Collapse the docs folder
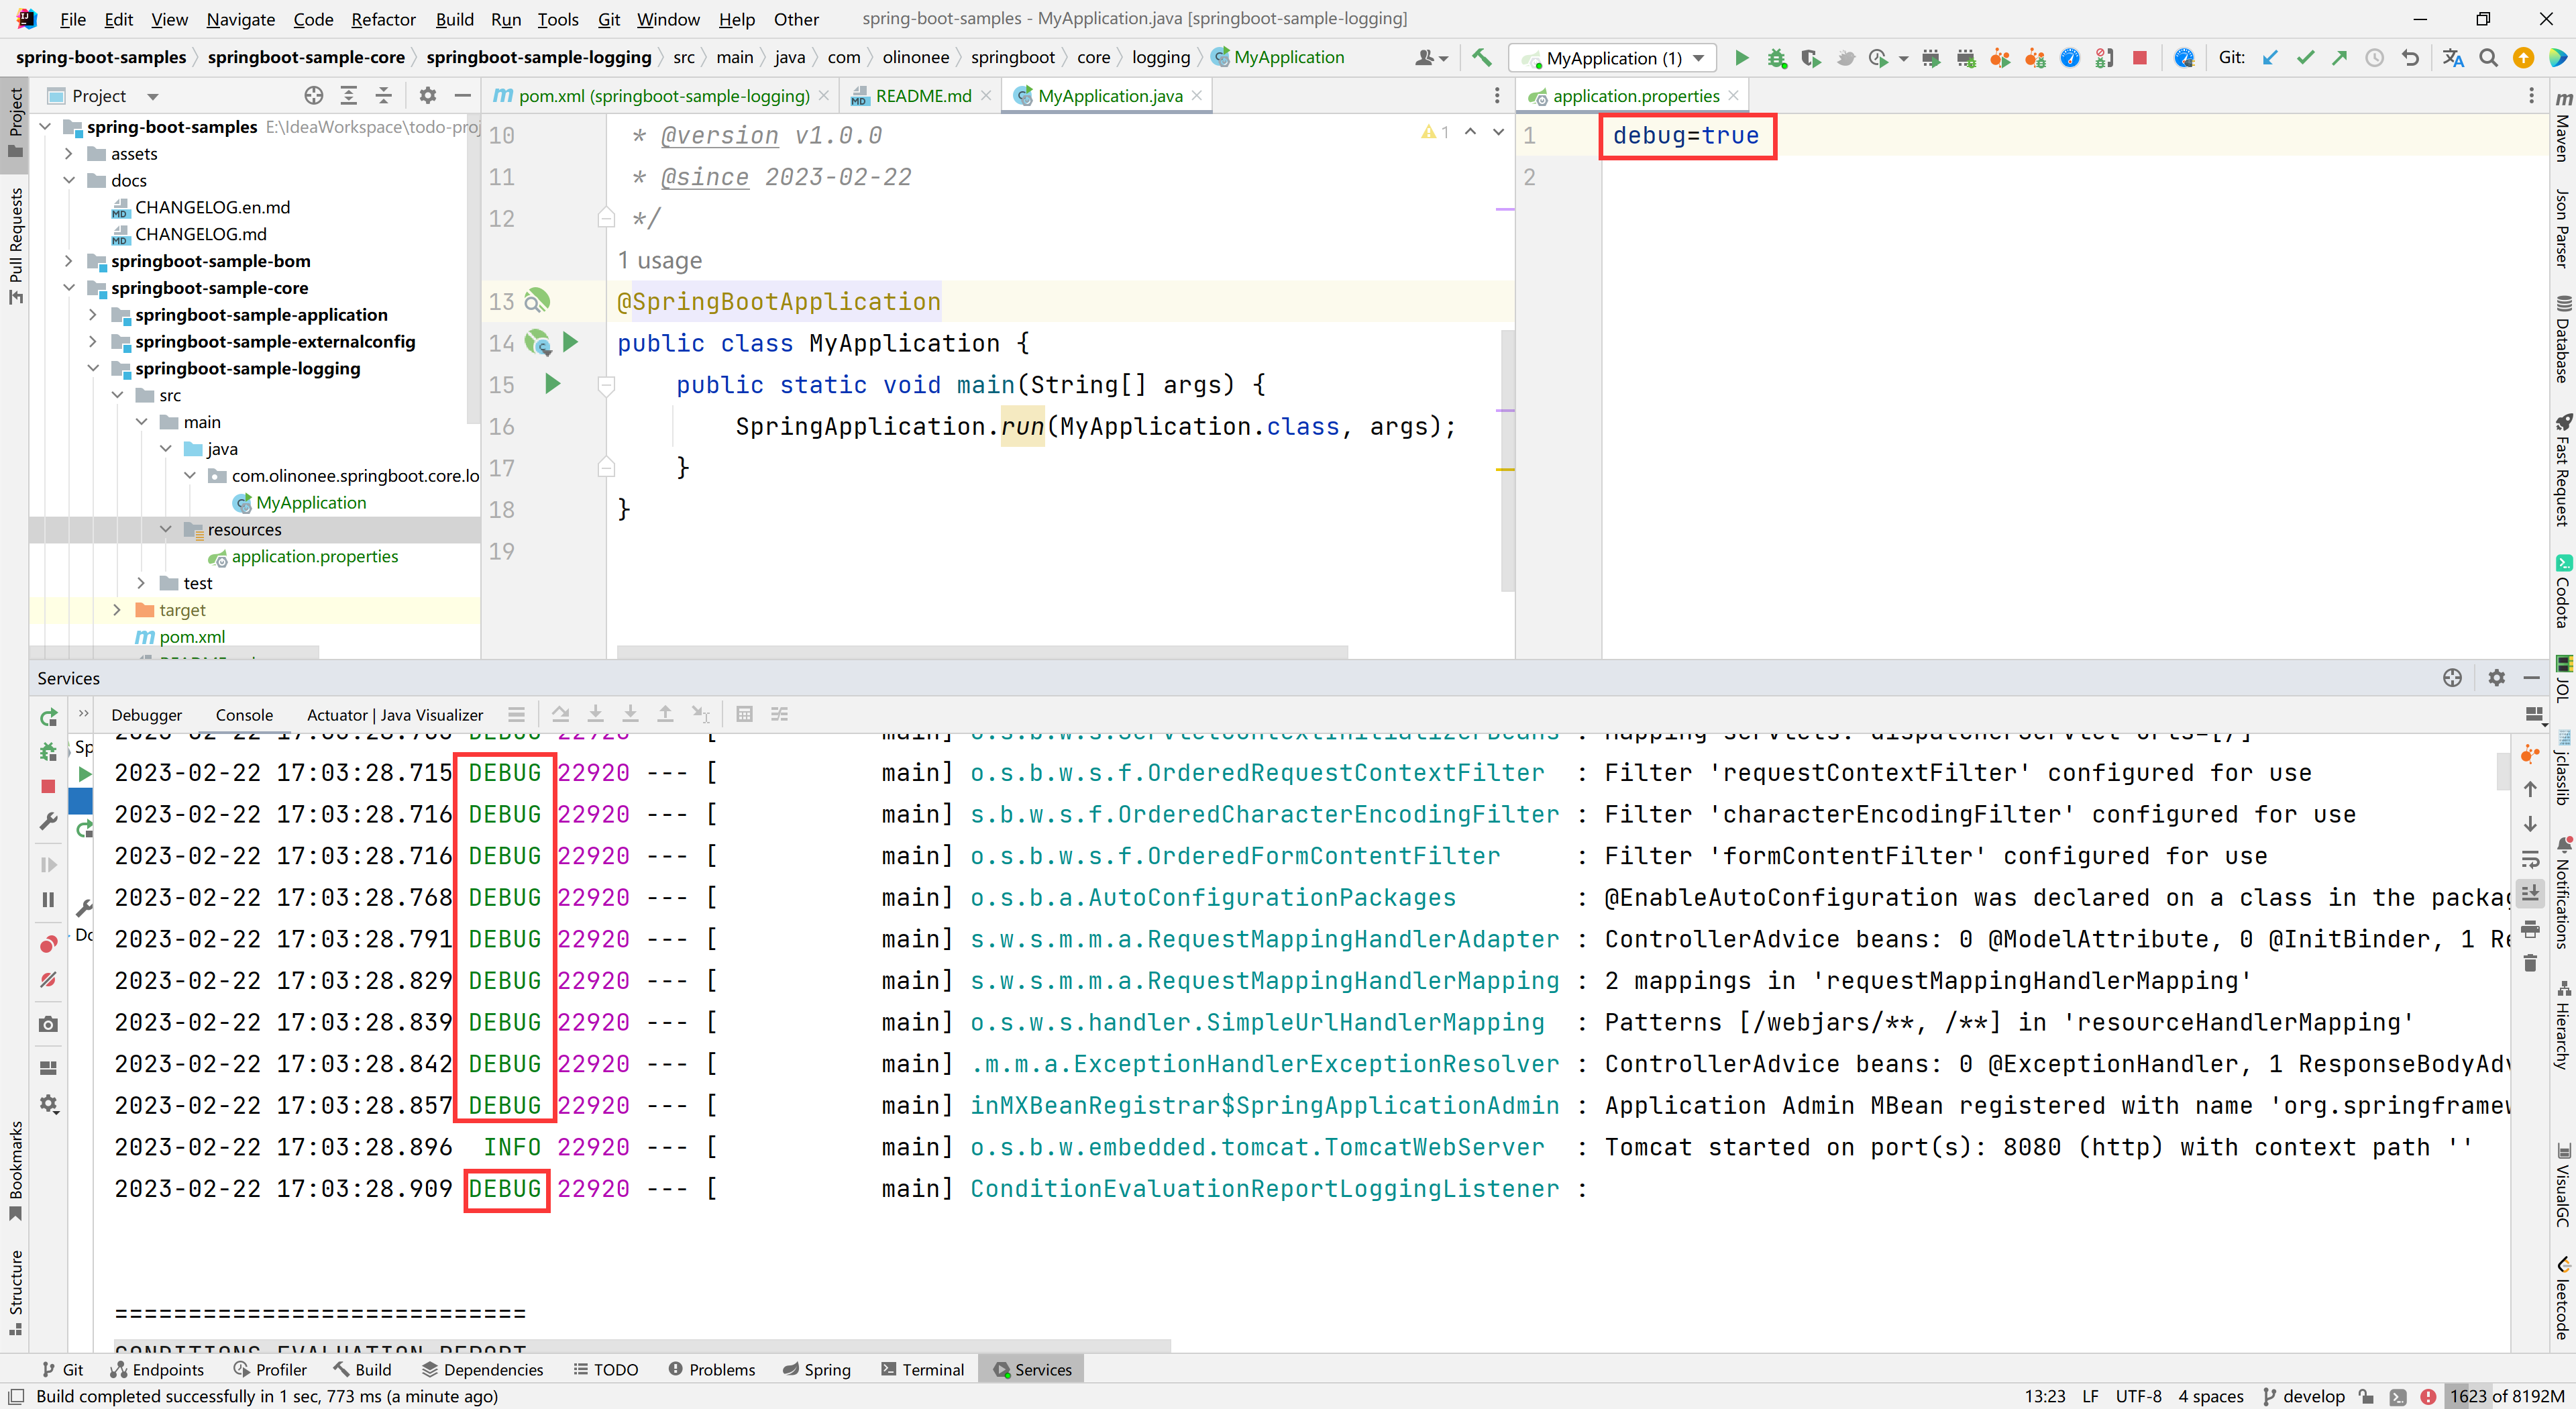Viewport: 2576px width, 1409px height. pos(68,181)
